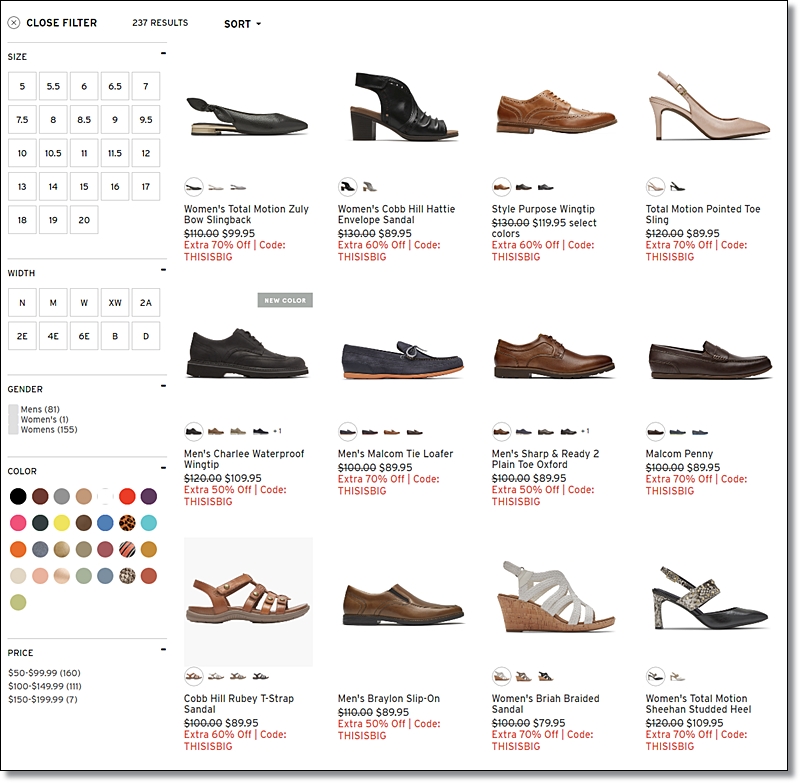The height and width of the screenshot is (783, 800).
Task: Click the Briah Braided Sandal image
Action: pyautogui.click(x=555, y=598)
